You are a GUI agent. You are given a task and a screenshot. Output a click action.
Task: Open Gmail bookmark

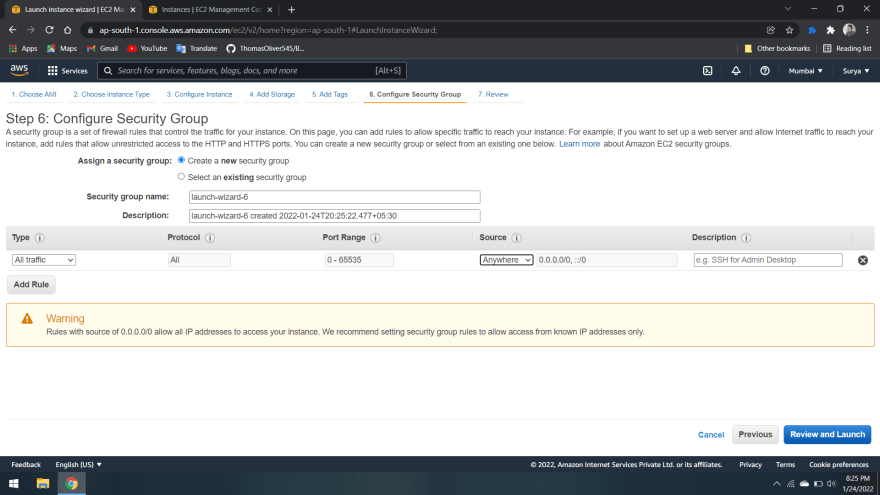click(x=102, y=48)
